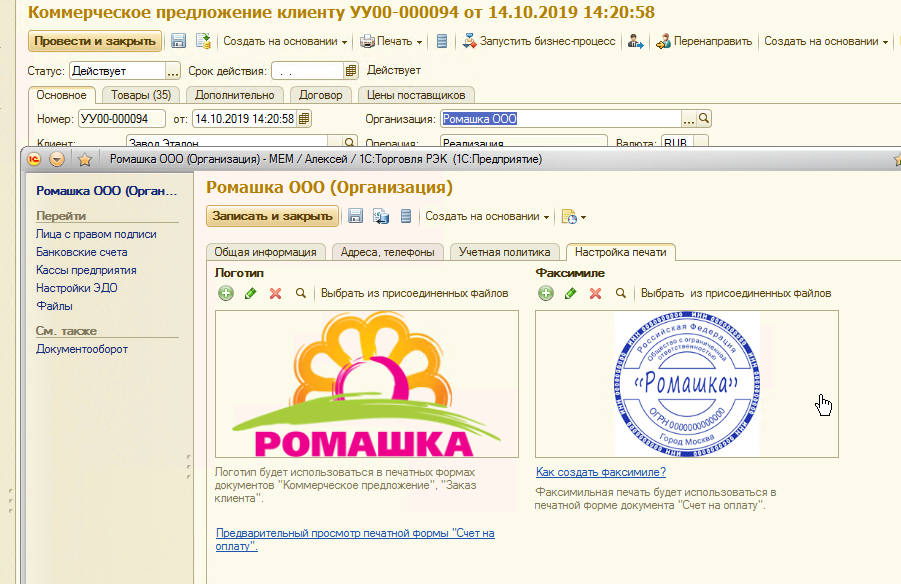Switch to the Товары (35) tab

(x=140, y=95)
